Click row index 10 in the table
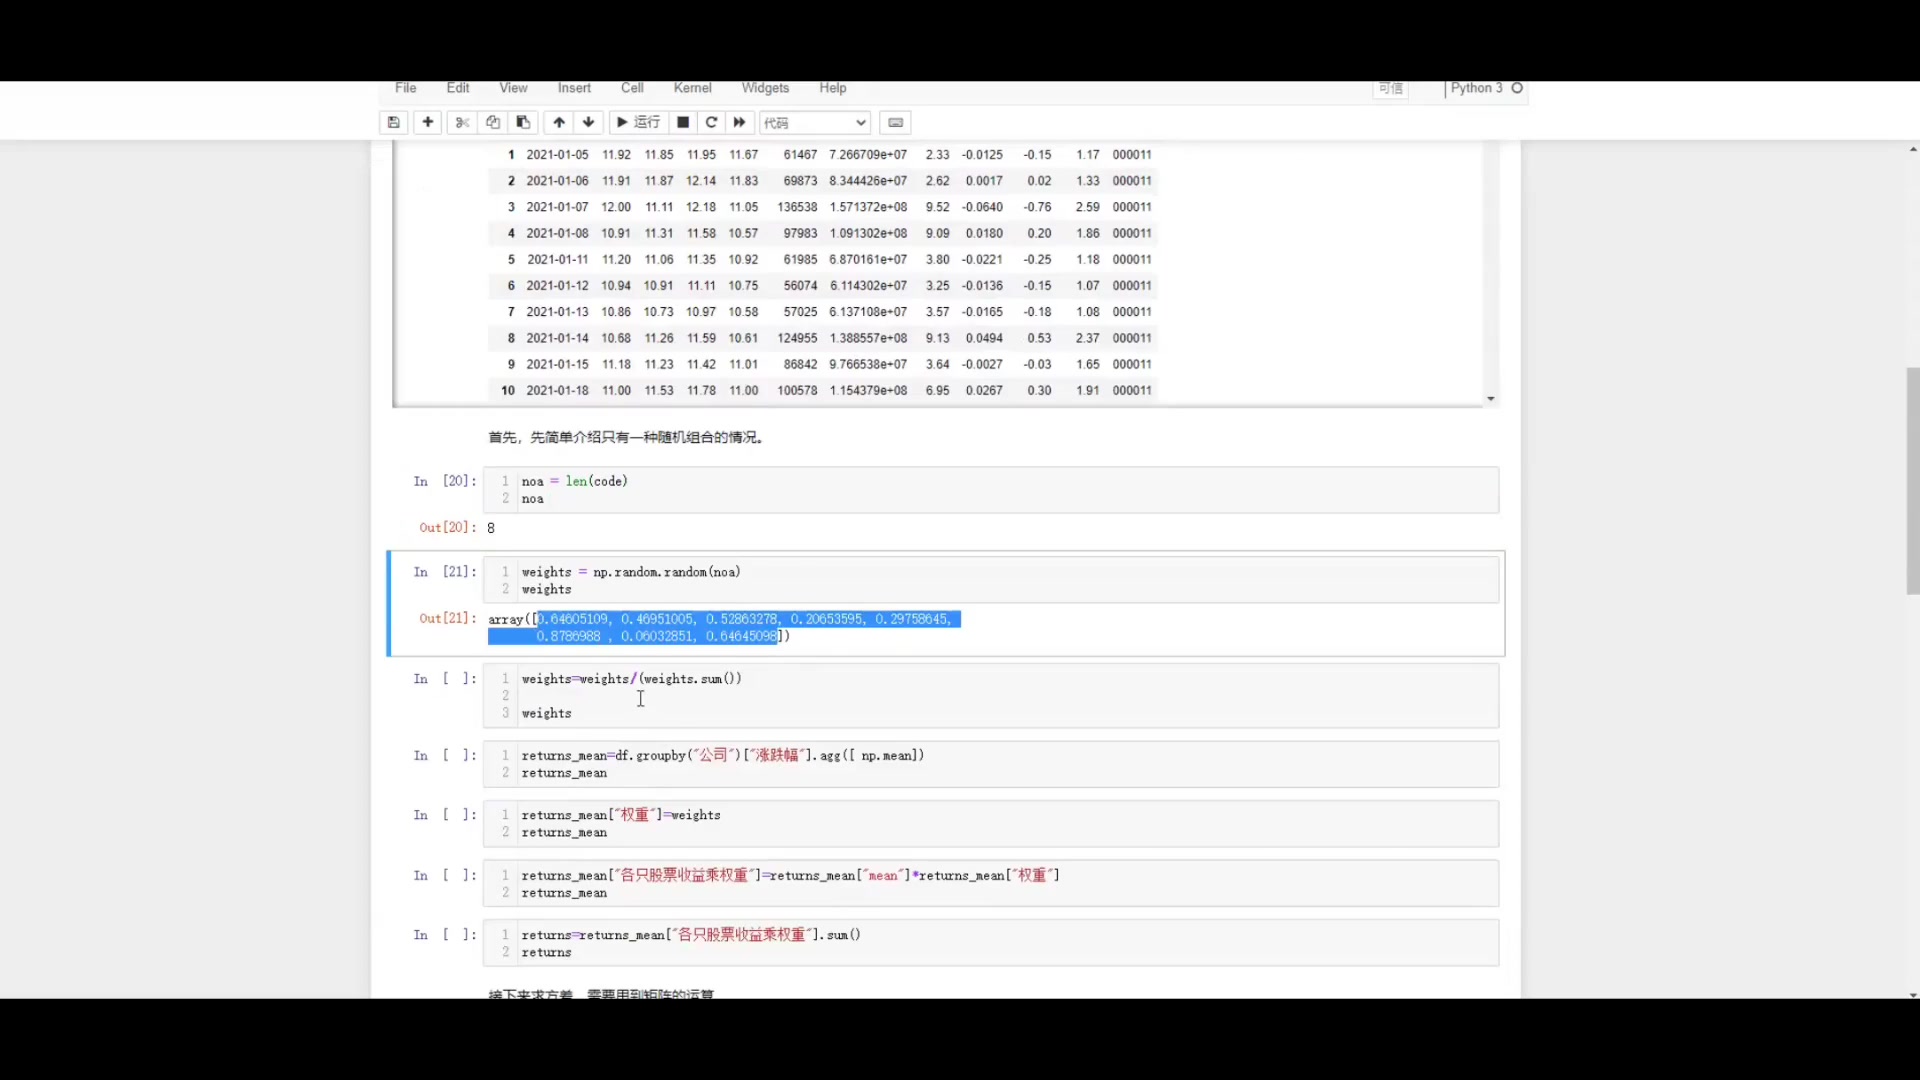Screen dimensions: 1920x1080 508,391
